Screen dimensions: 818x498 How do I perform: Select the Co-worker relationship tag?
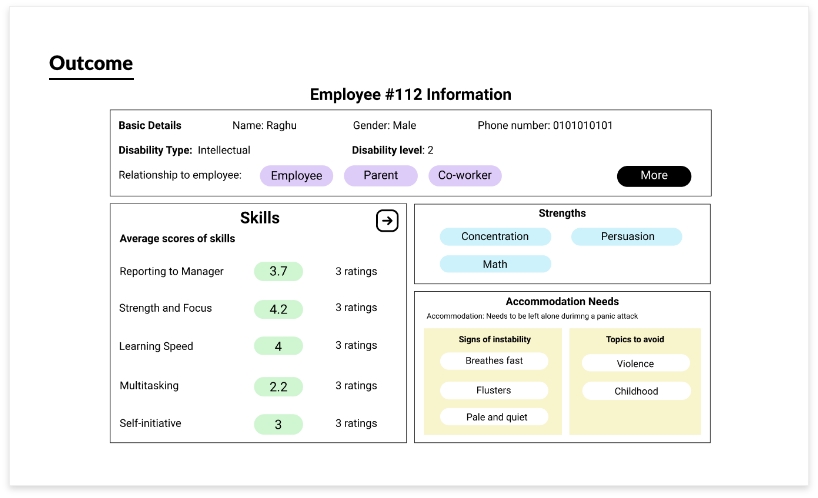click(x=465, y=176)
